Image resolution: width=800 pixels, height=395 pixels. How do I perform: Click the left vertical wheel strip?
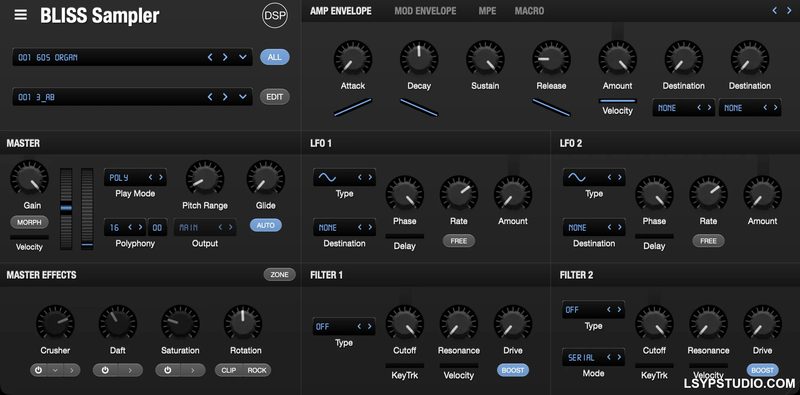66,209
